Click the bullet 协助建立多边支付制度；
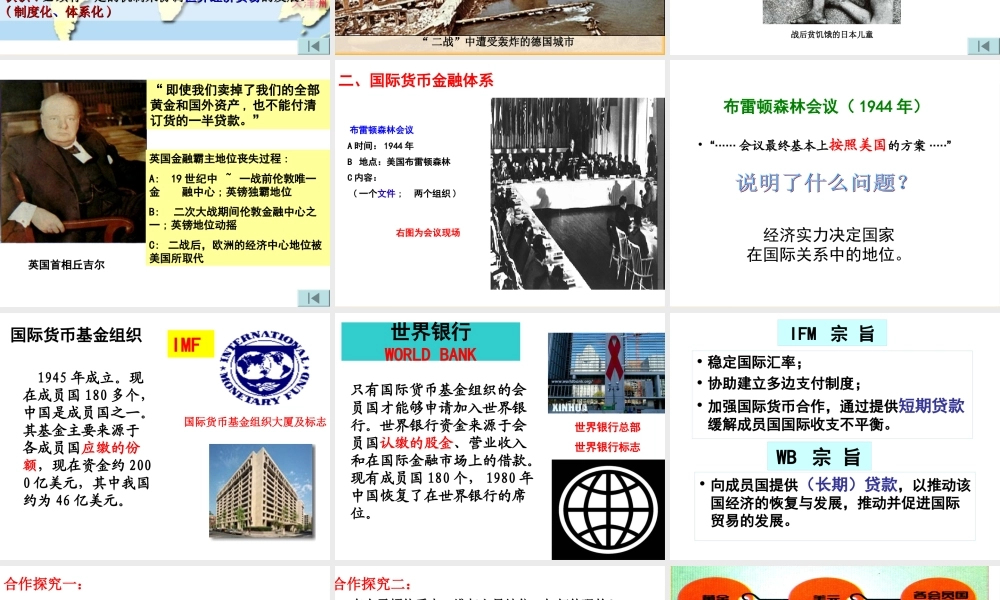Screen dimensions: 1000x600 pos(784,383)
